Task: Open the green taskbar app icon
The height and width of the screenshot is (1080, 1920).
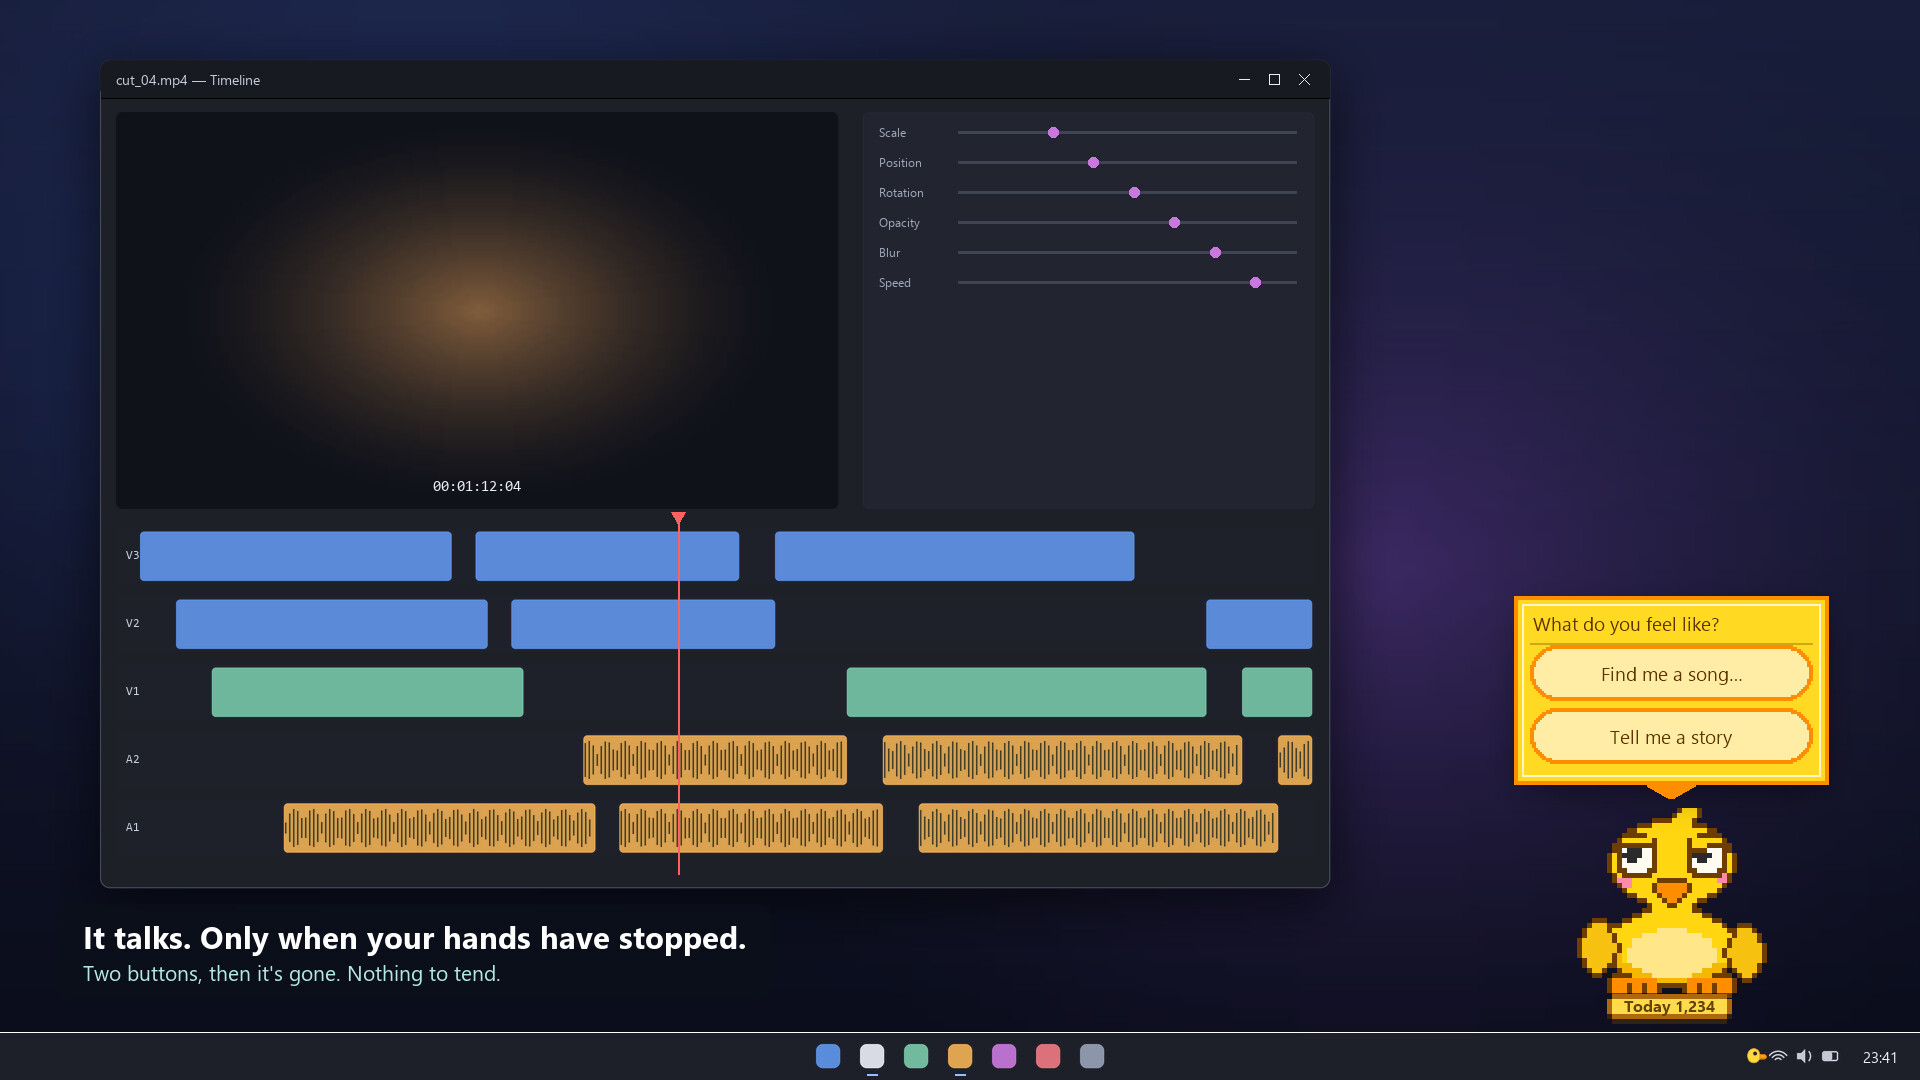Action: click(916, 1056)
